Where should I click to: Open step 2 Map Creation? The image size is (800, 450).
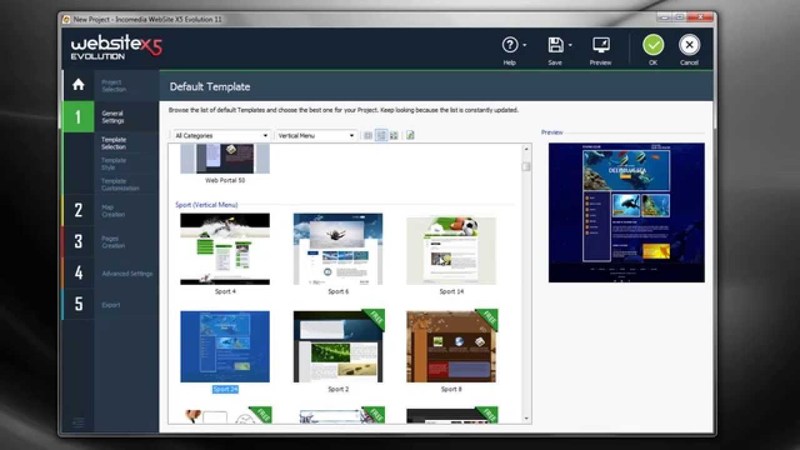pos(112,210)
